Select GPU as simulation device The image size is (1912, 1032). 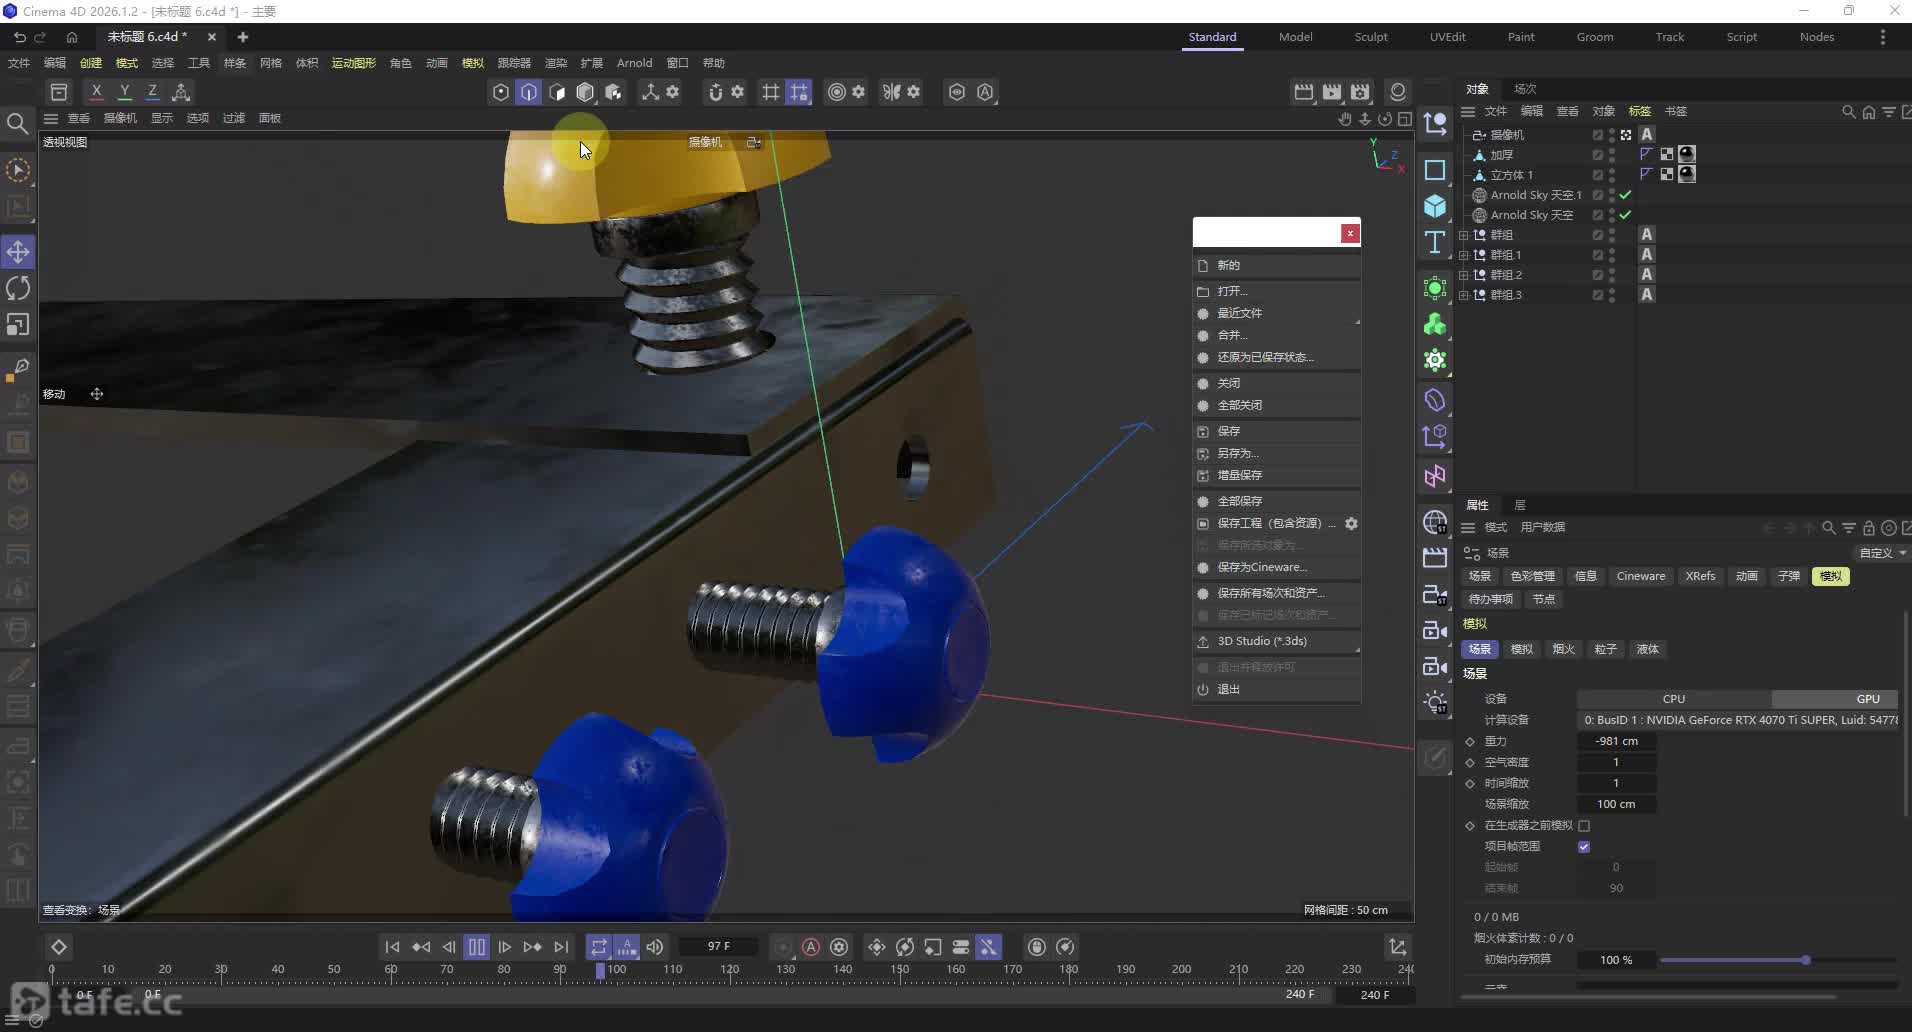click(x=1835, y=699)
